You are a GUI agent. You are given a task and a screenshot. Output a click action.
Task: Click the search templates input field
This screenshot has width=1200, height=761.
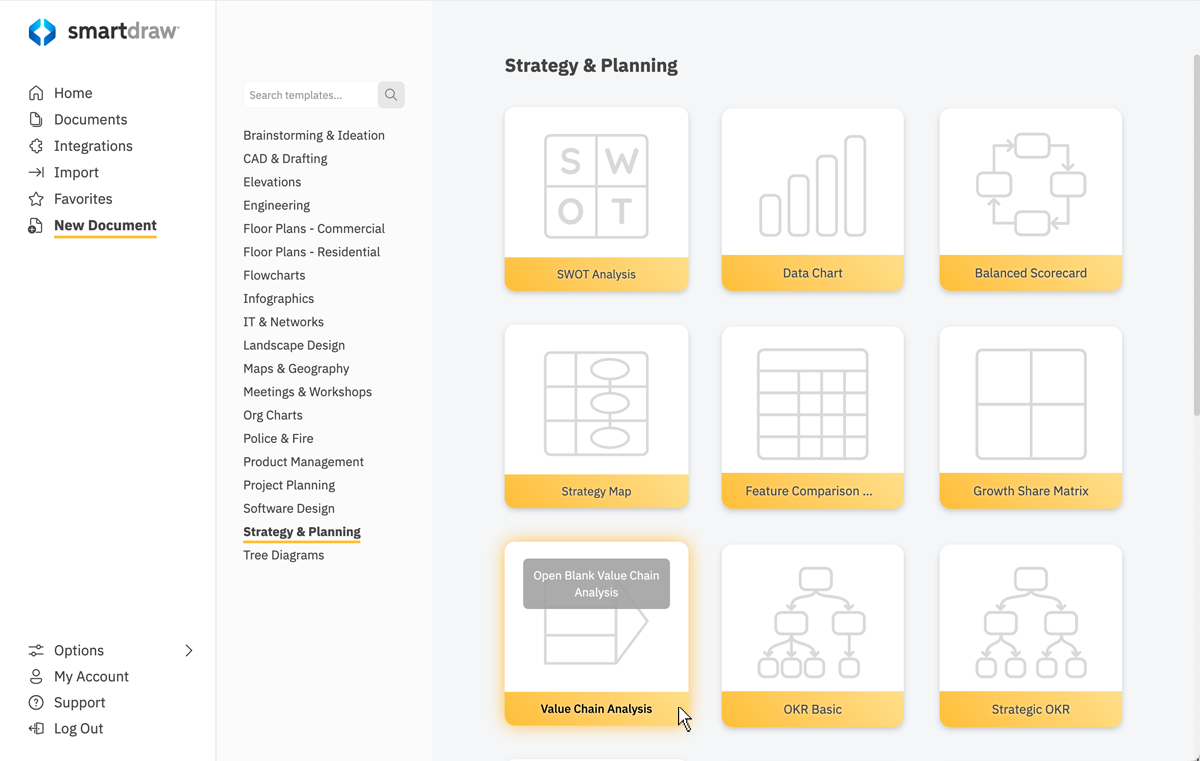pyautogui.click(x=310, y=94)
